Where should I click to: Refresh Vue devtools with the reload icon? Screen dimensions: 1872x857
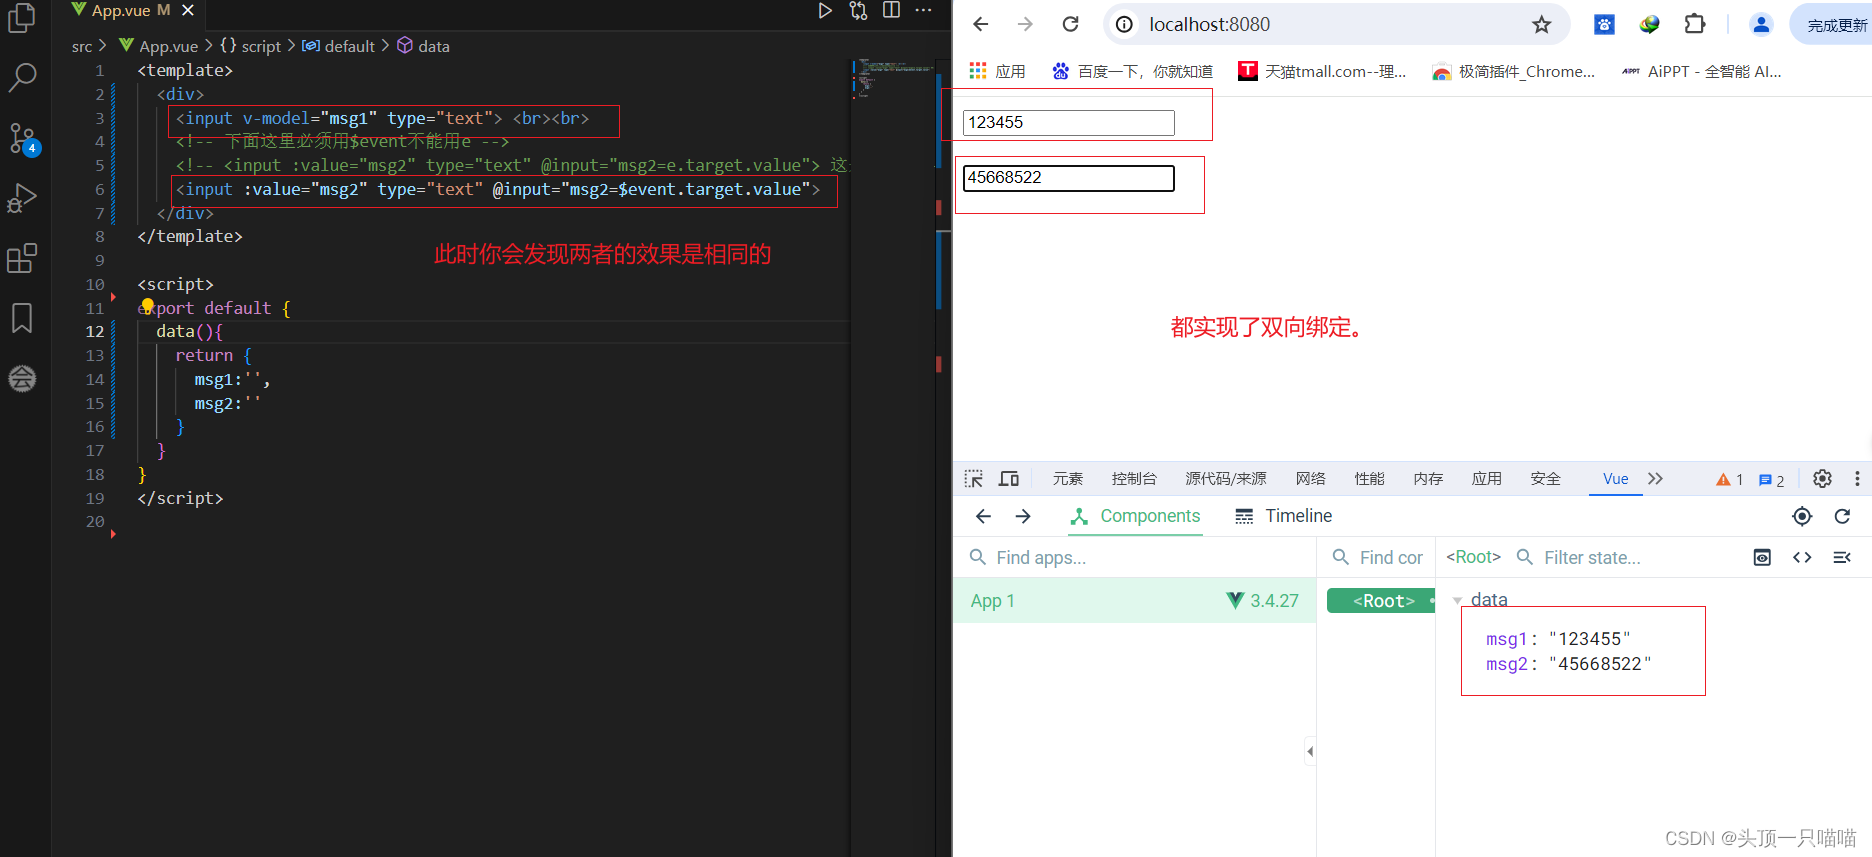pyautogui.click(x=1842, y=516)
